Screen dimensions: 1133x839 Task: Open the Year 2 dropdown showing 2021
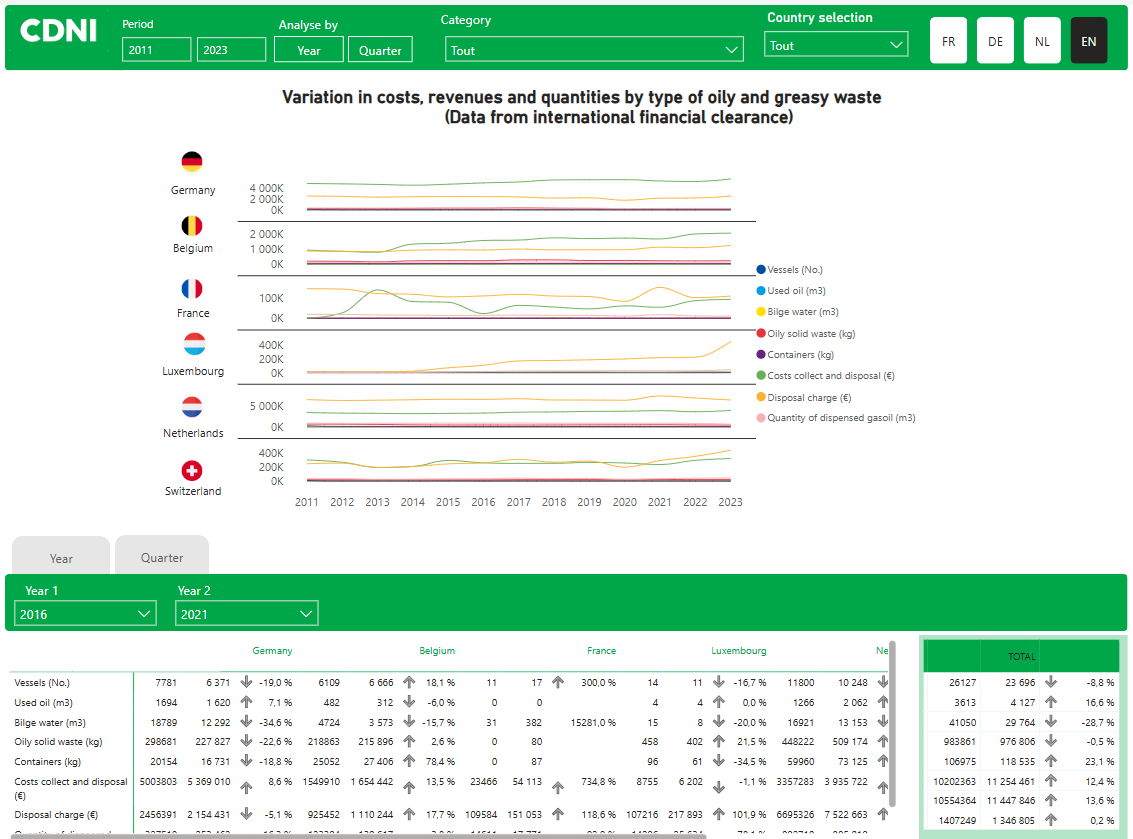pos(246,614)
